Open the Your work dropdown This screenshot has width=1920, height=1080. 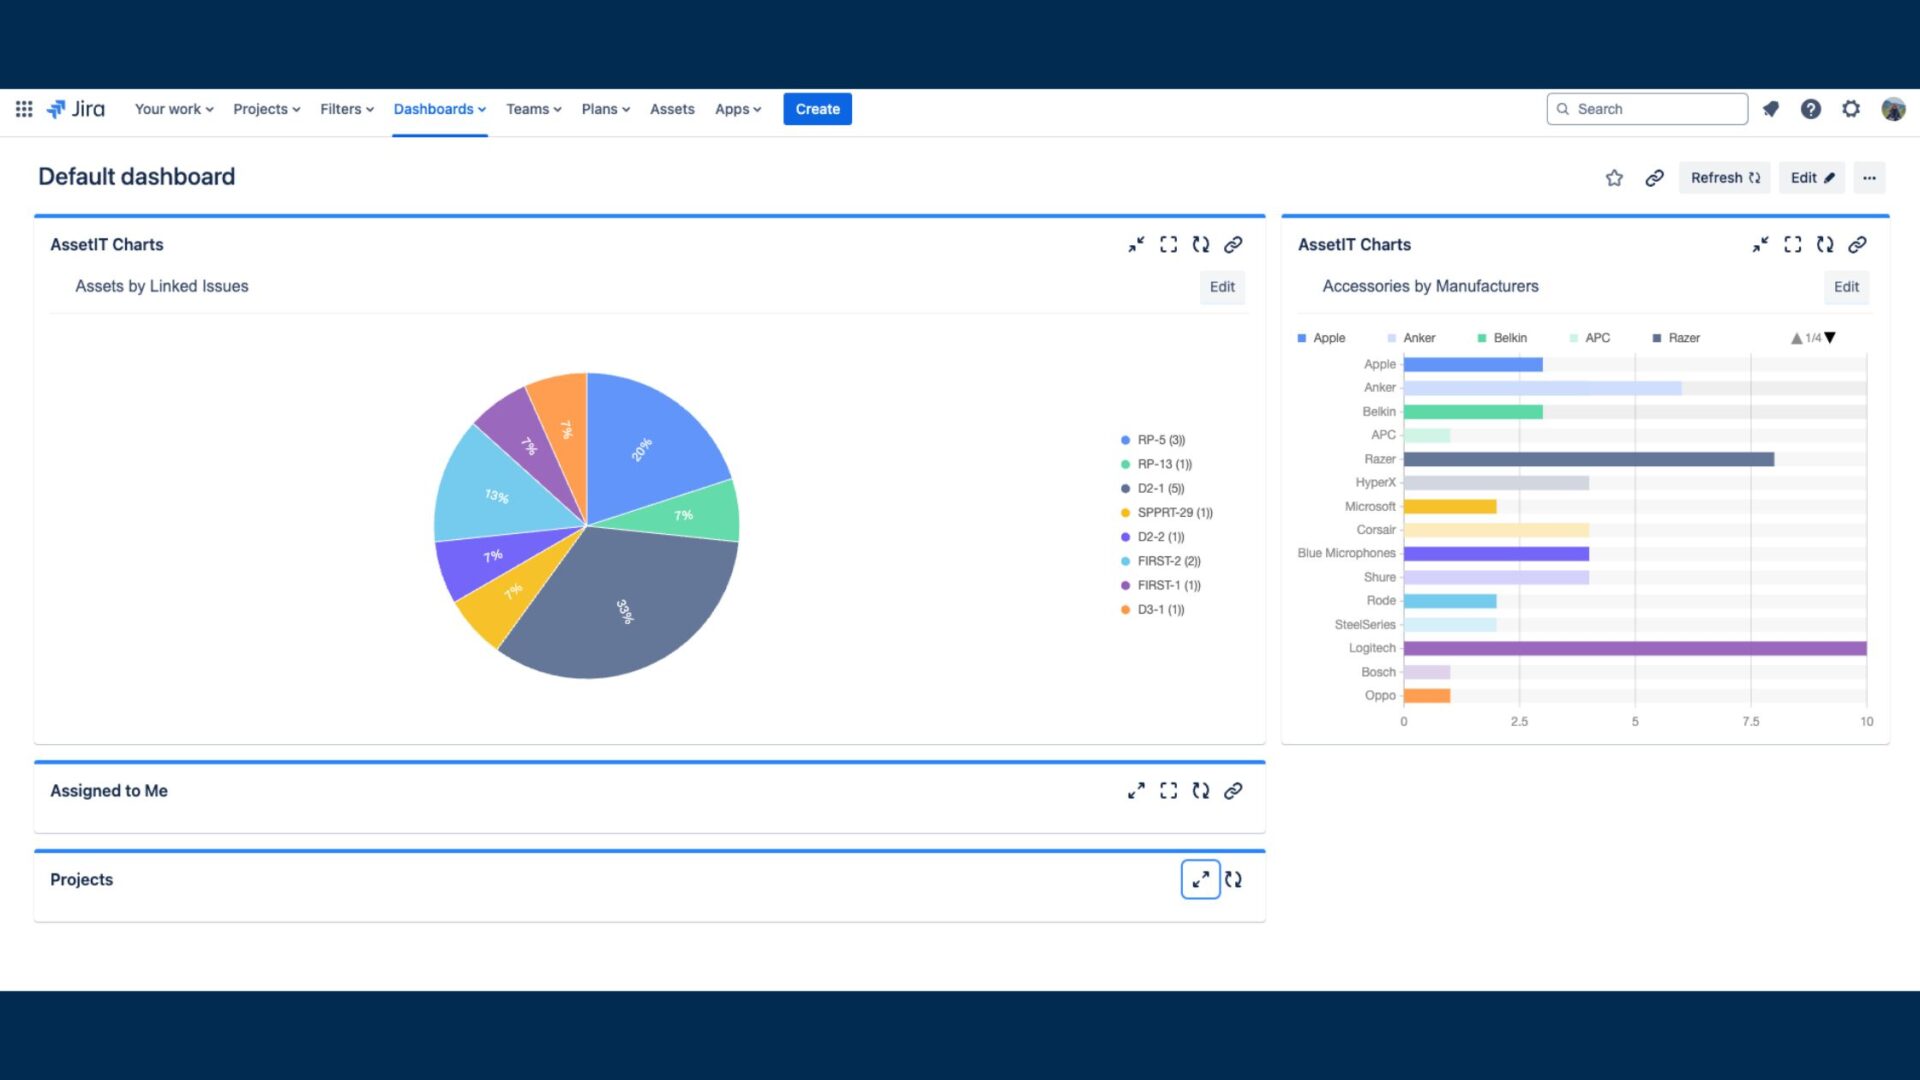coord(174,109)
